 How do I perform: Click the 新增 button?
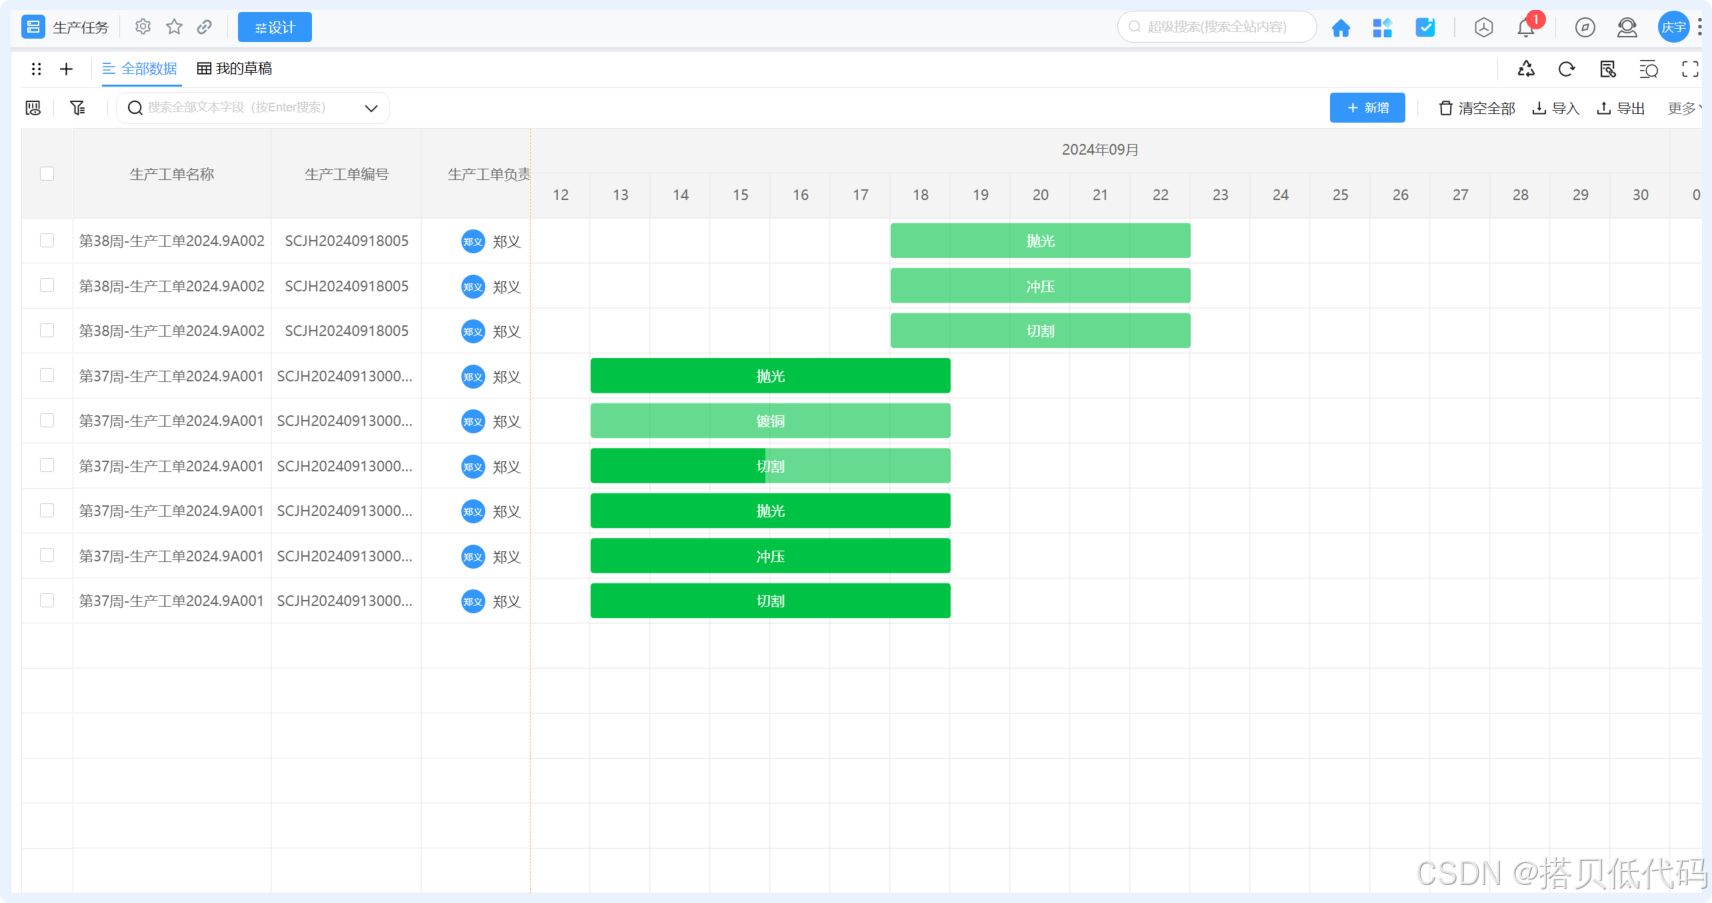tap(1367, 108)
